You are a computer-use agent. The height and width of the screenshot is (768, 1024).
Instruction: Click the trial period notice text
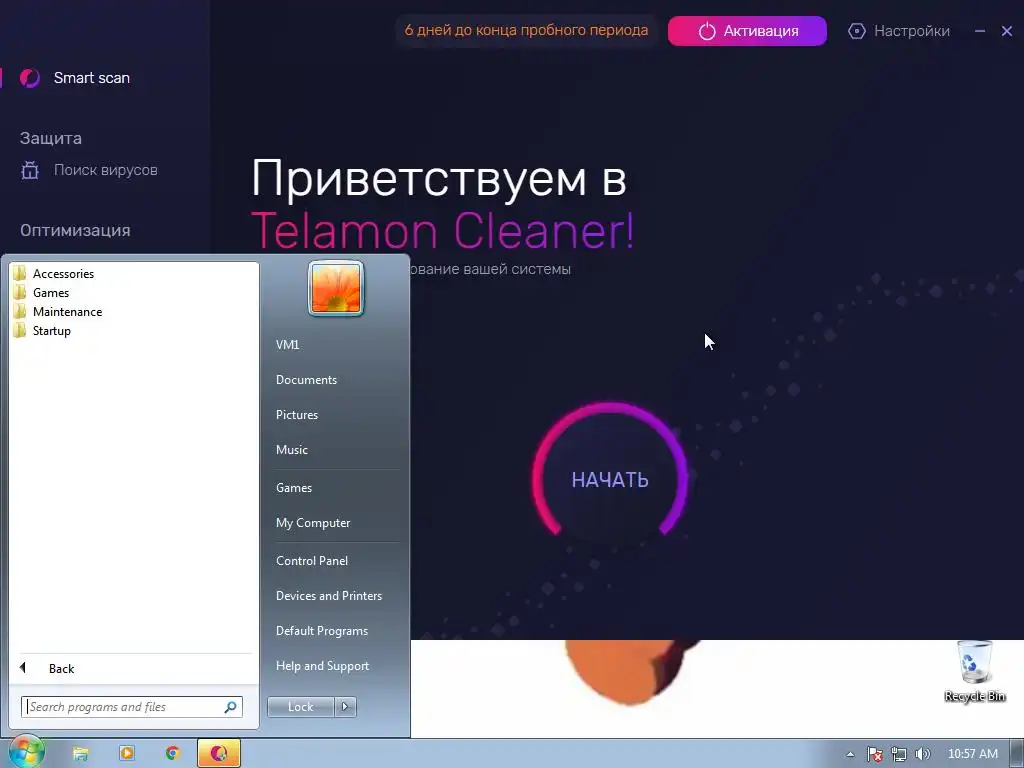point(526,30)
